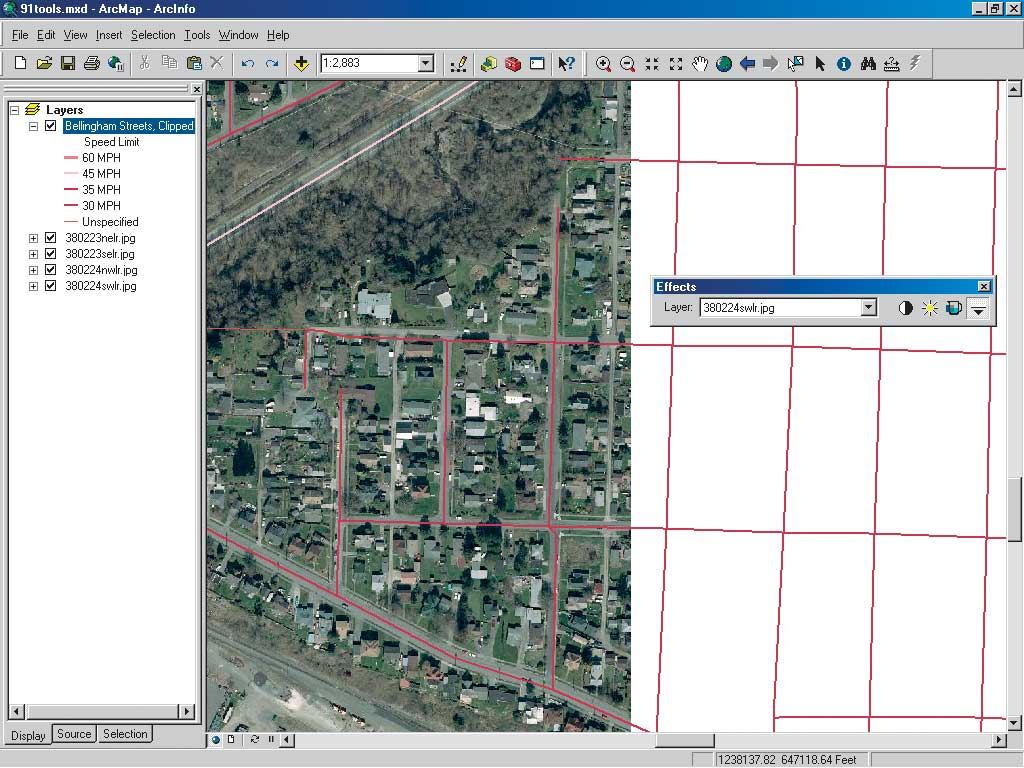
Task: Open the map scale dropdown
Action: [425, 64]
